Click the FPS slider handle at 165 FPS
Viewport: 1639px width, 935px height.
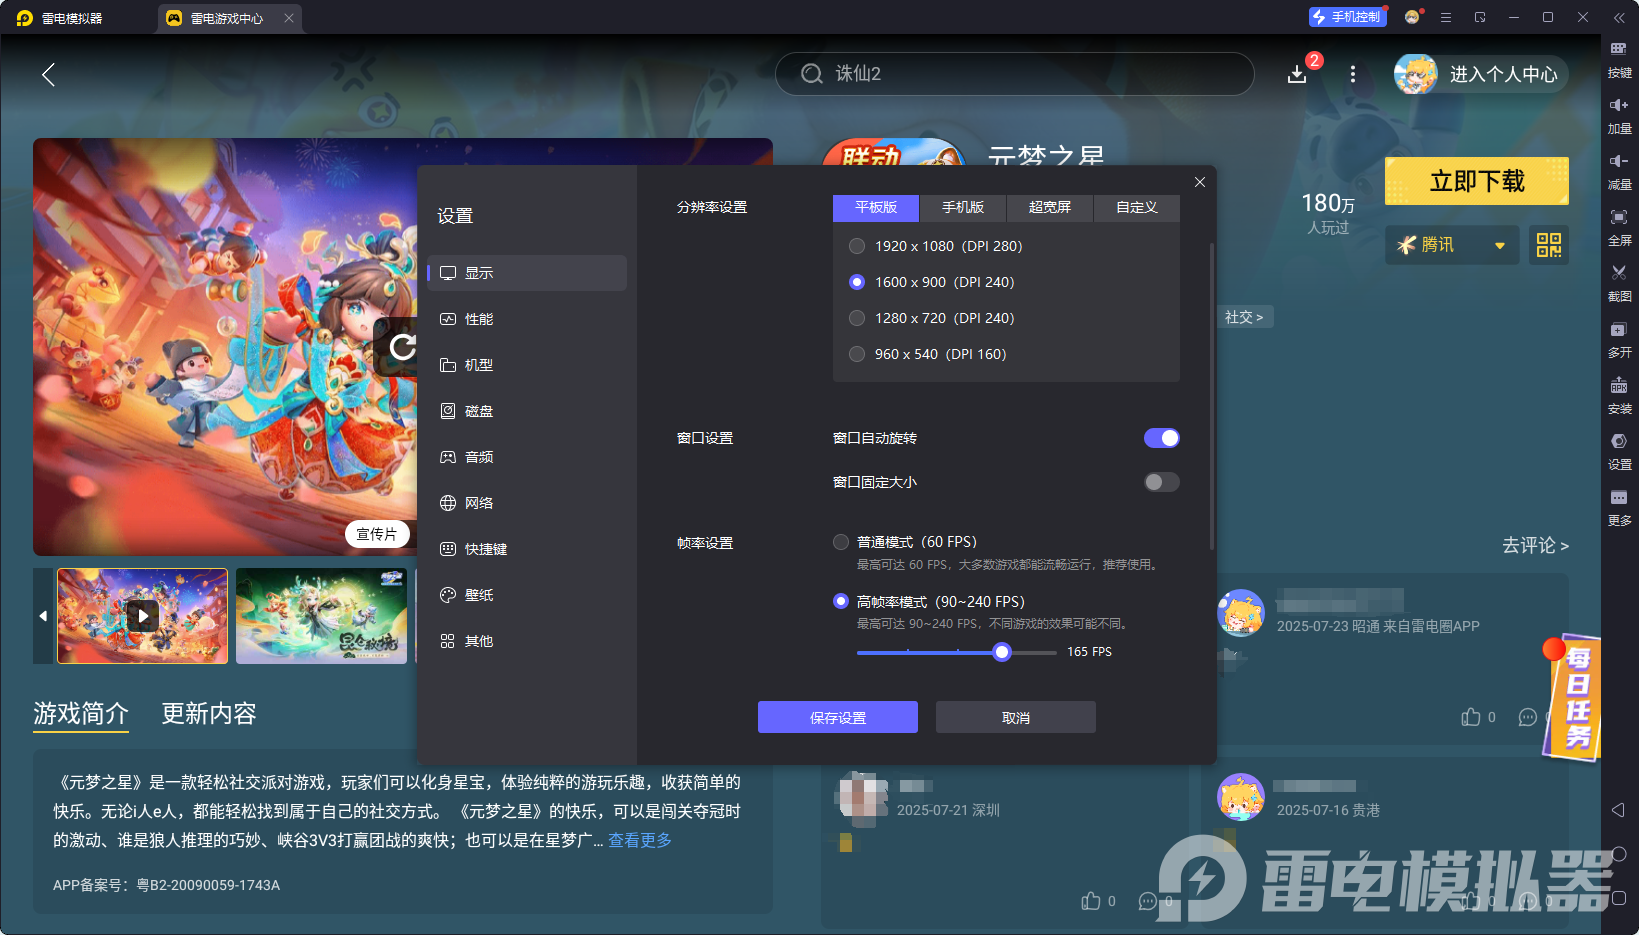(x=1002, y=652)
